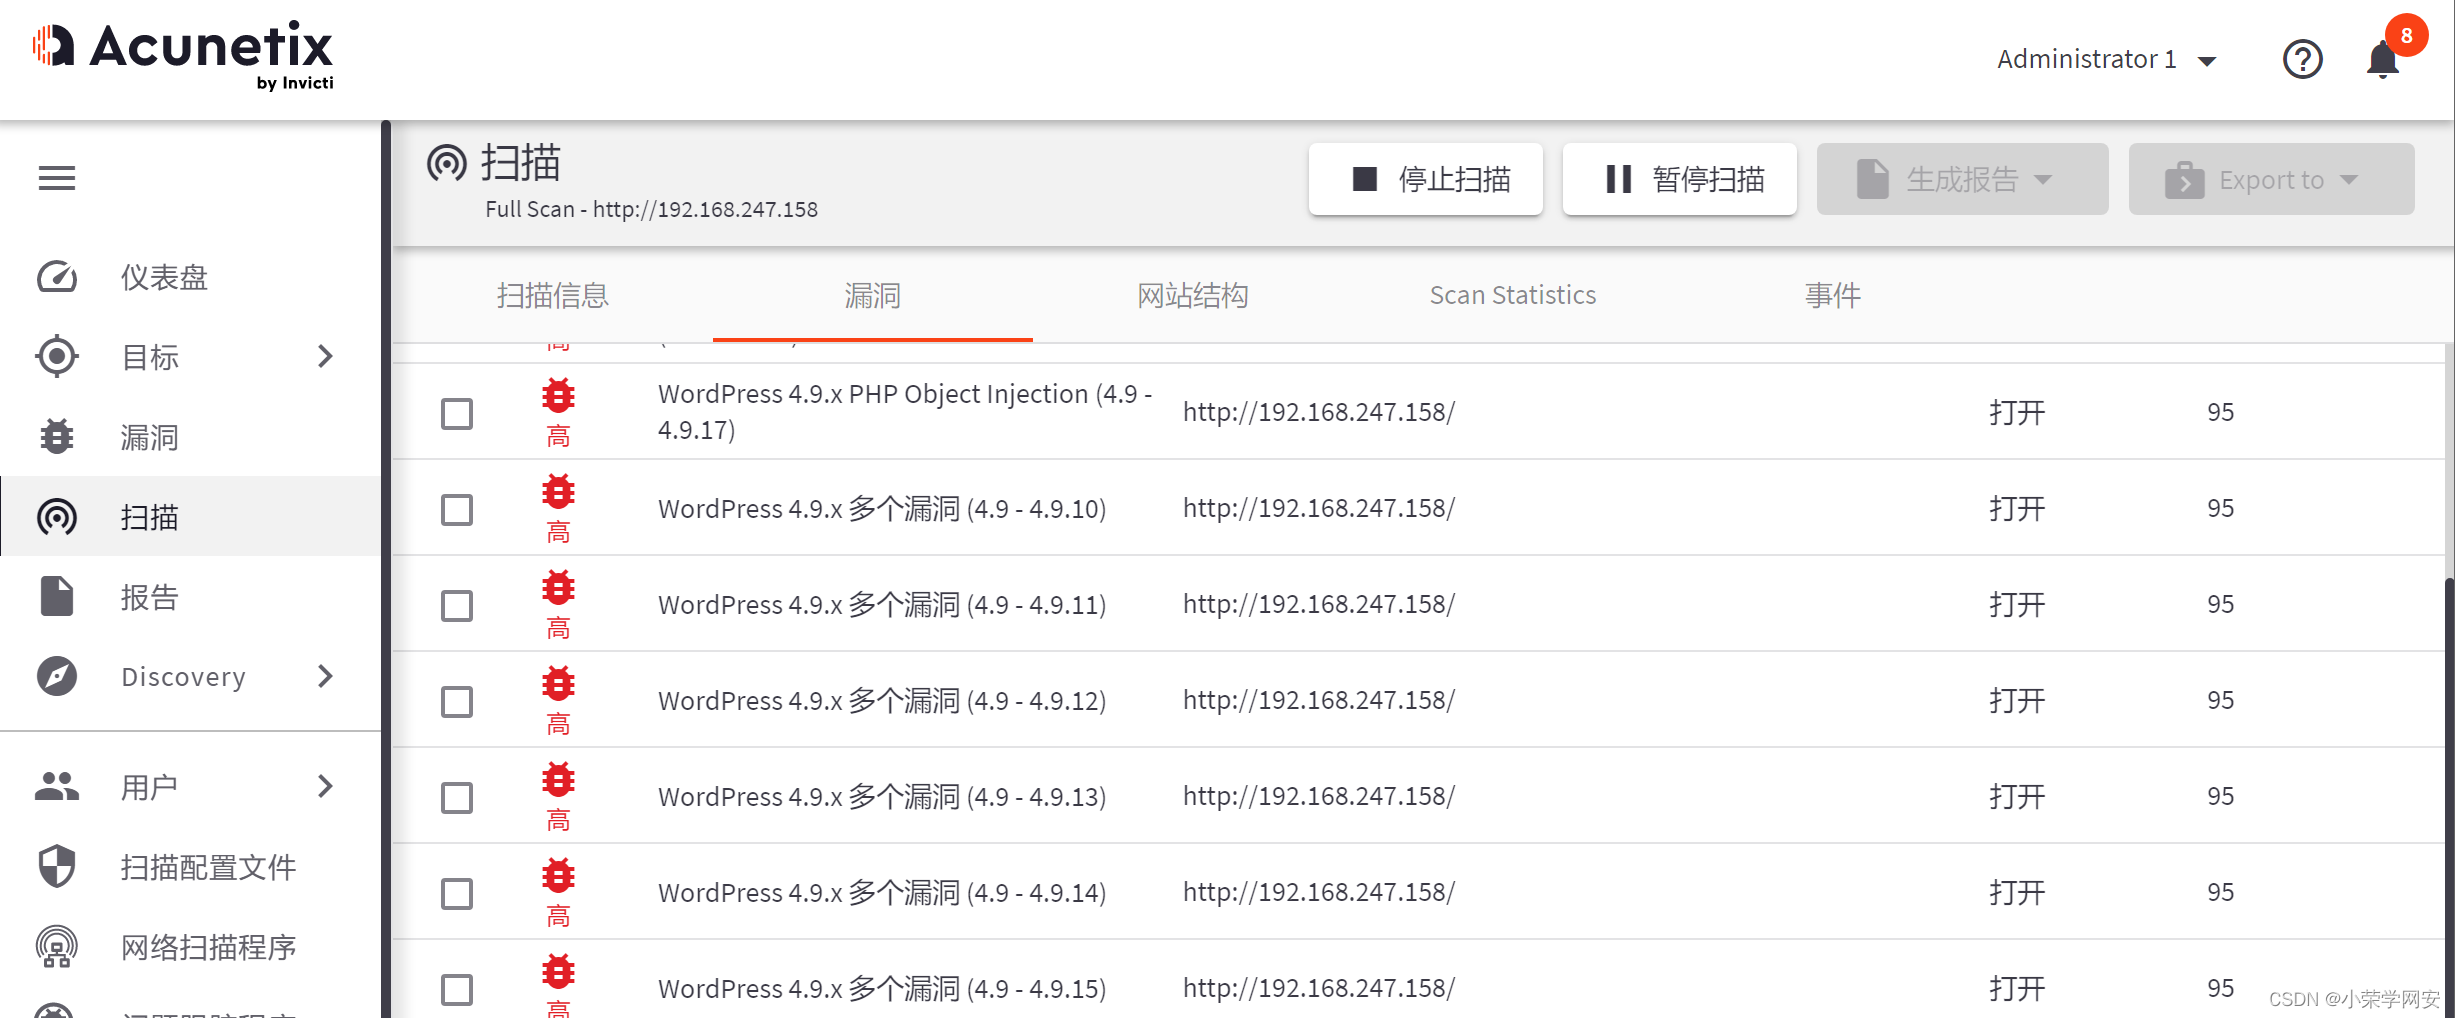This screenshot has height=1018, width=2455.
Task: Click the network scanner icon
Action: pos(57,946)
